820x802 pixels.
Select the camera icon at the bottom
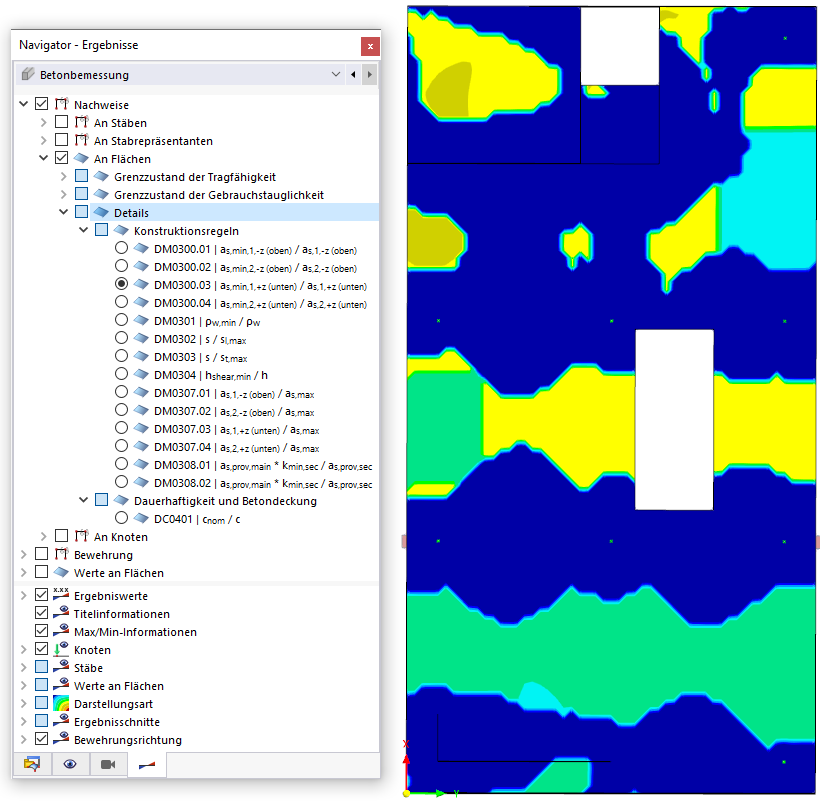[107, 764]
